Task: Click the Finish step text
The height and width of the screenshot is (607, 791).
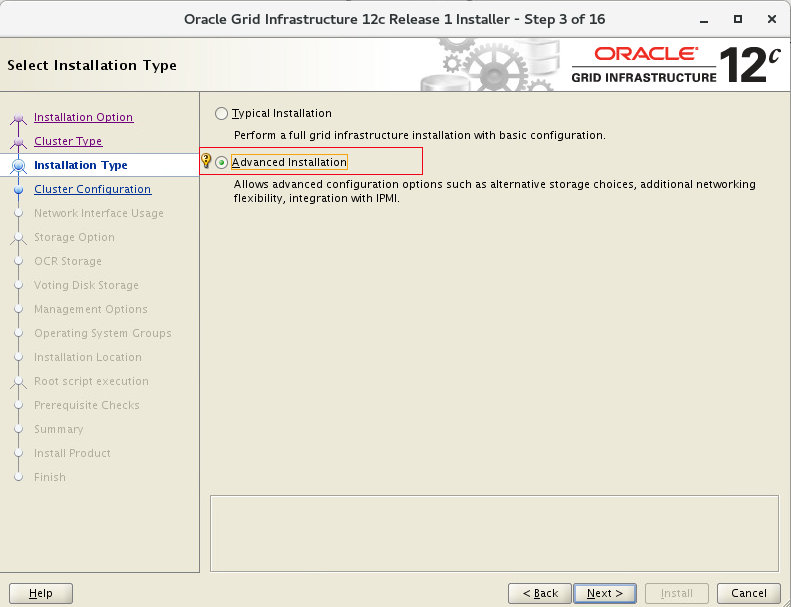Action: coord(49,477)
